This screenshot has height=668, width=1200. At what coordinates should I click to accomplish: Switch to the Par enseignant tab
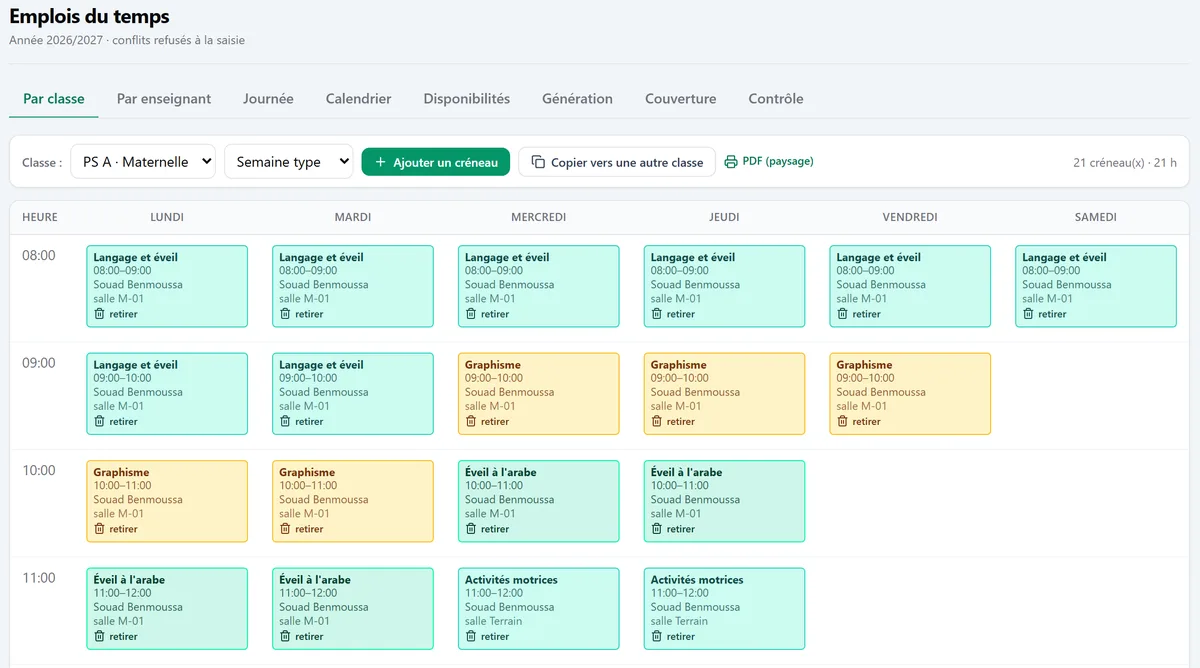[164, 99]
